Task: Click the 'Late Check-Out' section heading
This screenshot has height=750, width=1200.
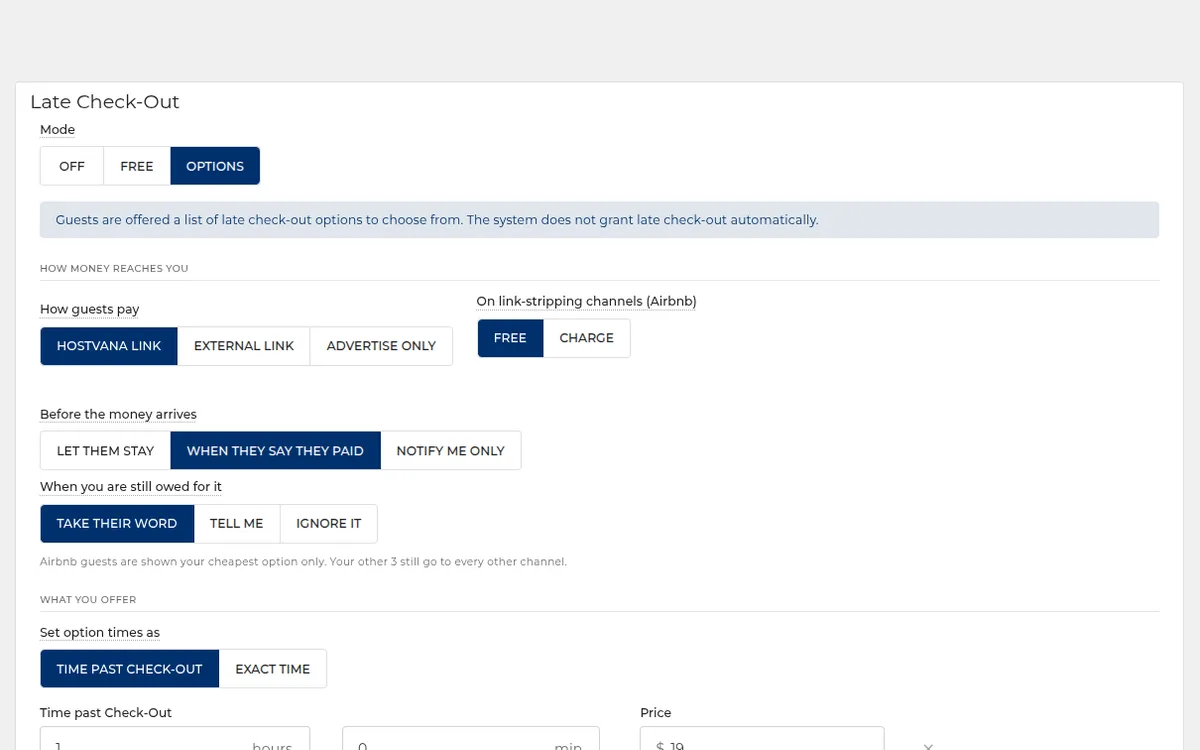Action: (x=105, y=102)
